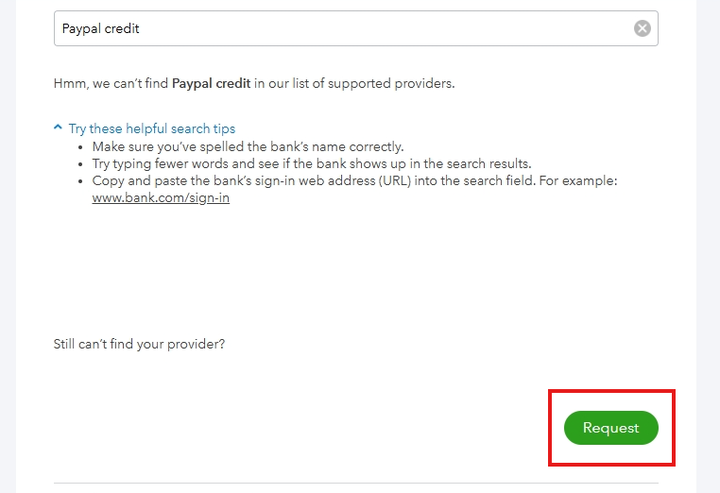Click the "Hmm, we can't find" message start

click(110, 83)
